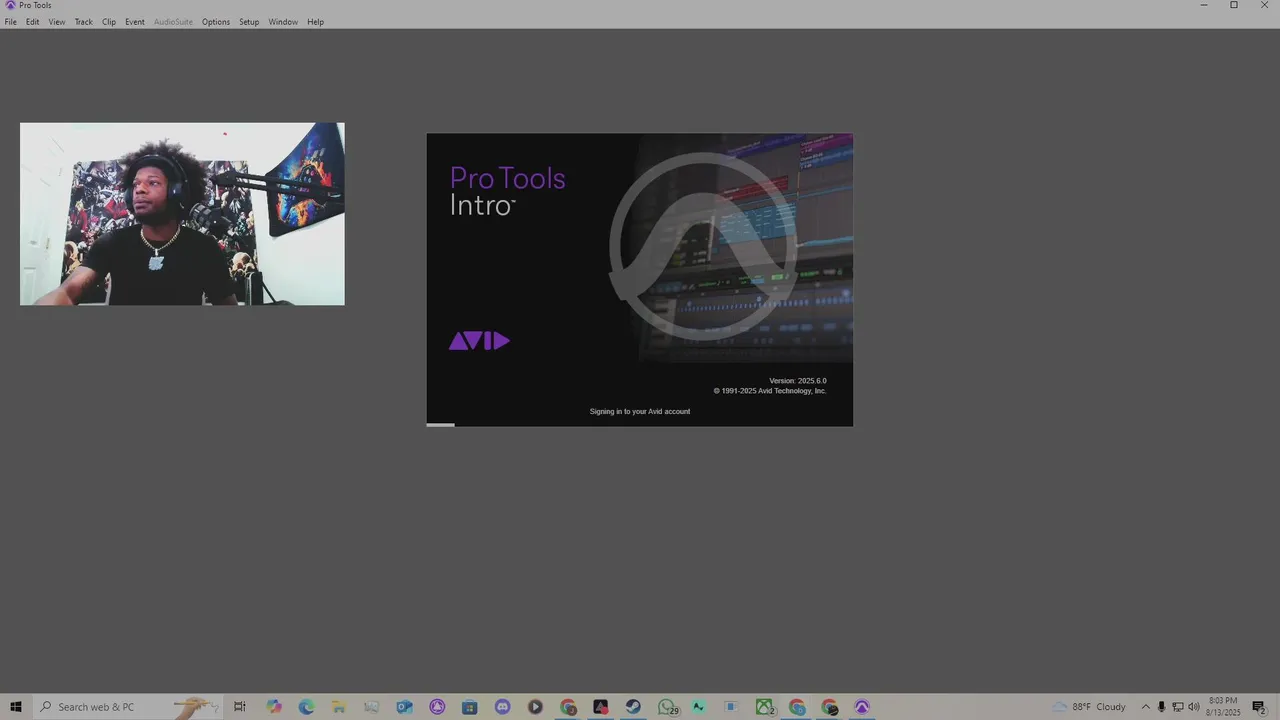The width and height of the screenshot is (1280, 720).
Task: Click the splash screen loading progress bar
Action: 640,425
